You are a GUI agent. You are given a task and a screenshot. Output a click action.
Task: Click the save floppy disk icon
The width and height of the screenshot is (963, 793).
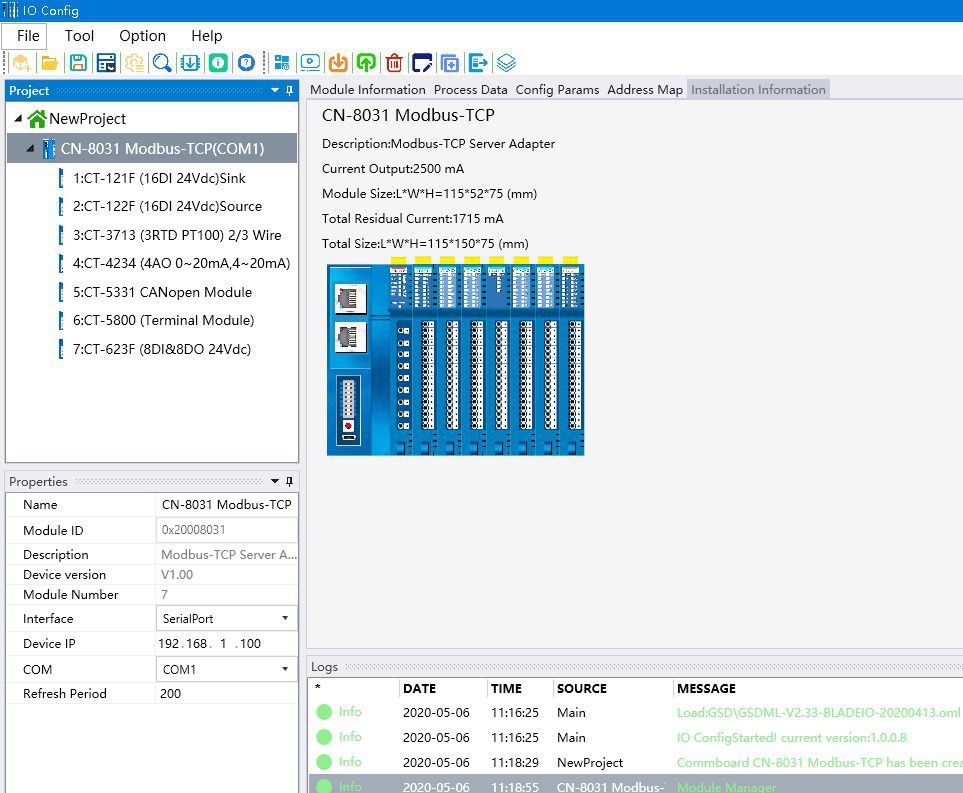[78, 63]
